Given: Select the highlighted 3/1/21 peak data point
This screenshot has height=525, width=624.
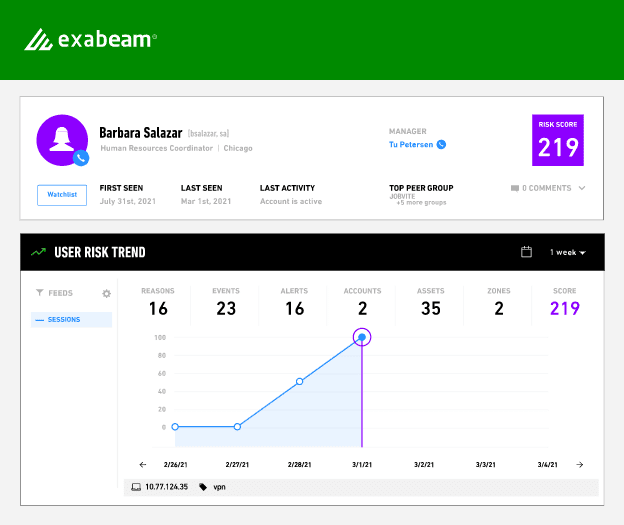Looking at the screenshot, I should tap(362, 337).
